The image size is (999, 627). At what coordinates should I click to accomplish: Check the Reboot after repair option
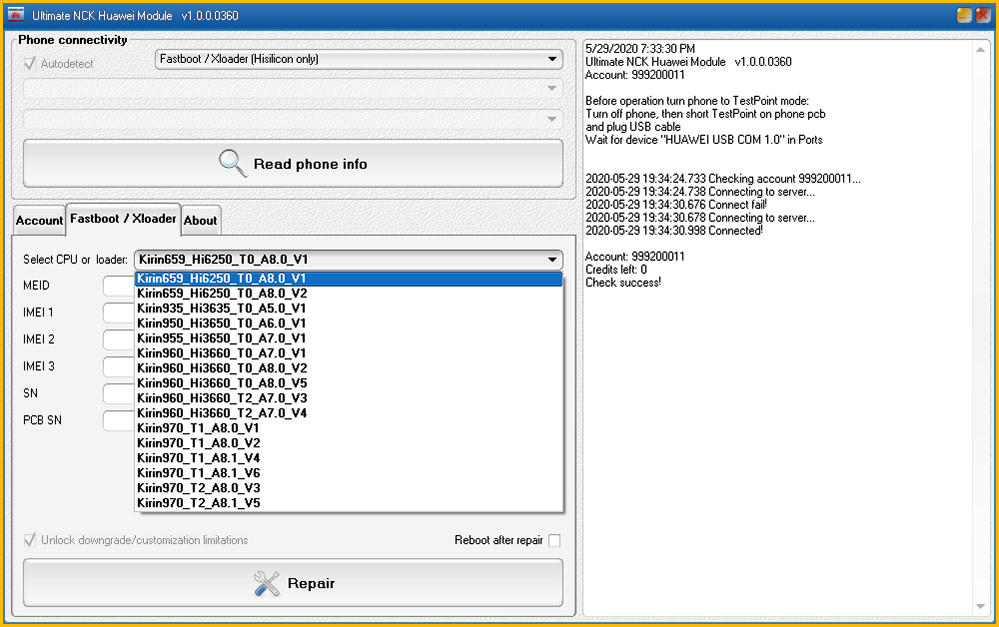[x=555, y=539]
